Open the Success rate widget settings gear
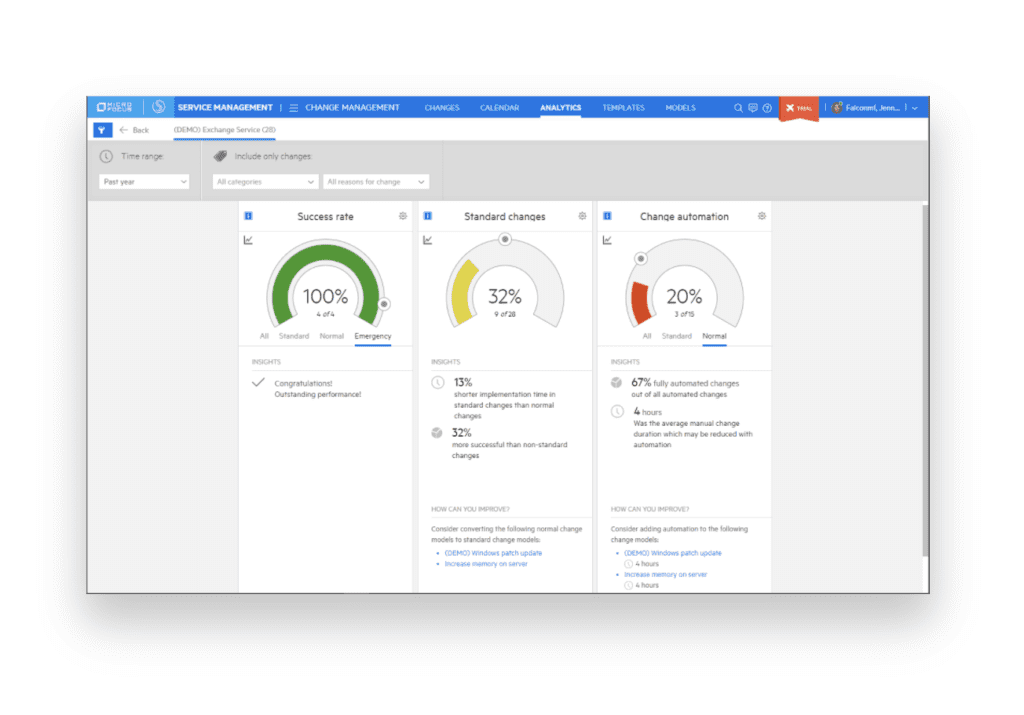This screenshot has width=1024, height=715. (403, 217)
